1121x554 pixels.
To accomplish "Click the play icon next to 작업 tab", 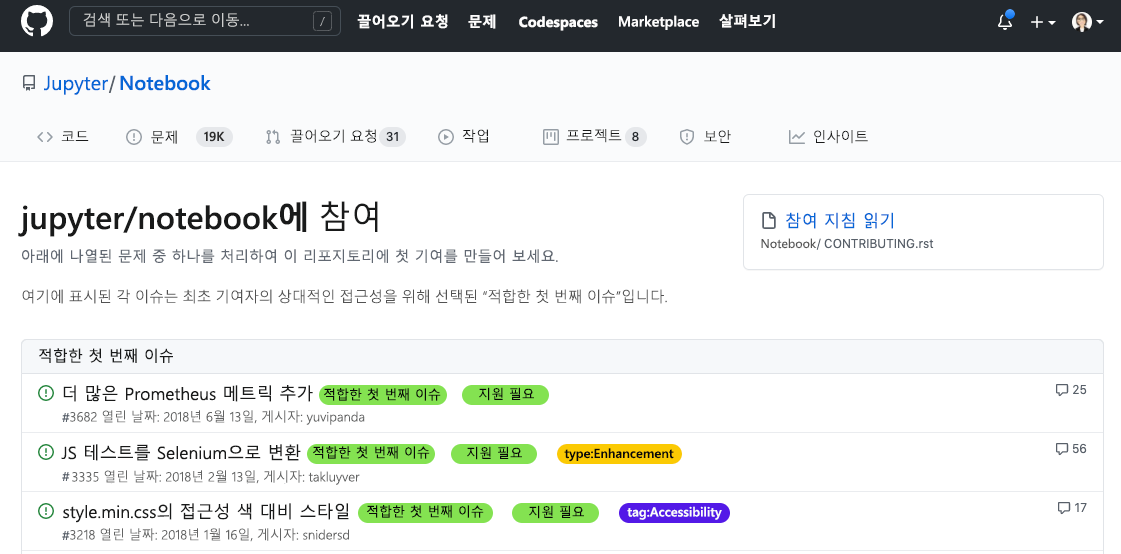I will pos(446,137).
